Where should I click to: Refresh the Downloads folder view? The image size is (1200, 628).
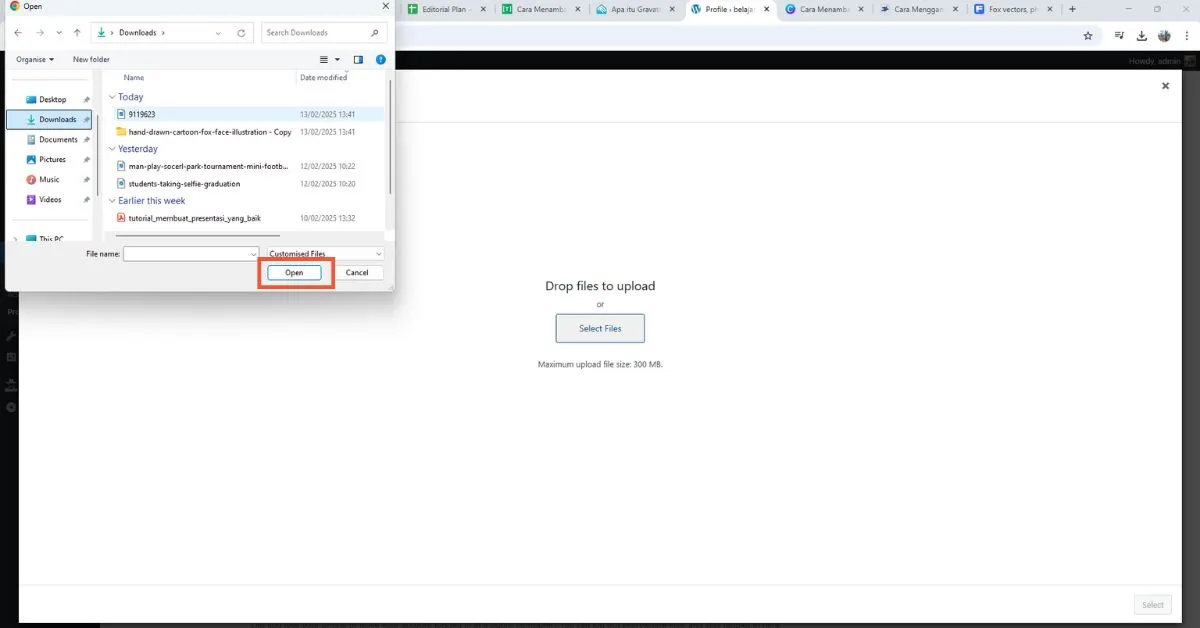tap(241, 32)
